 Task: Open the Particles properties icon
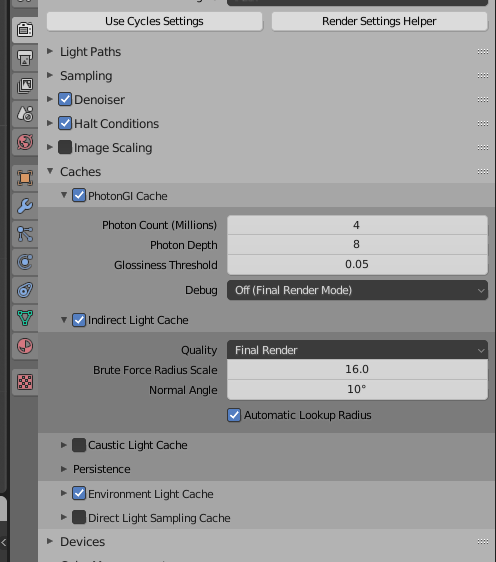(25, 234)
